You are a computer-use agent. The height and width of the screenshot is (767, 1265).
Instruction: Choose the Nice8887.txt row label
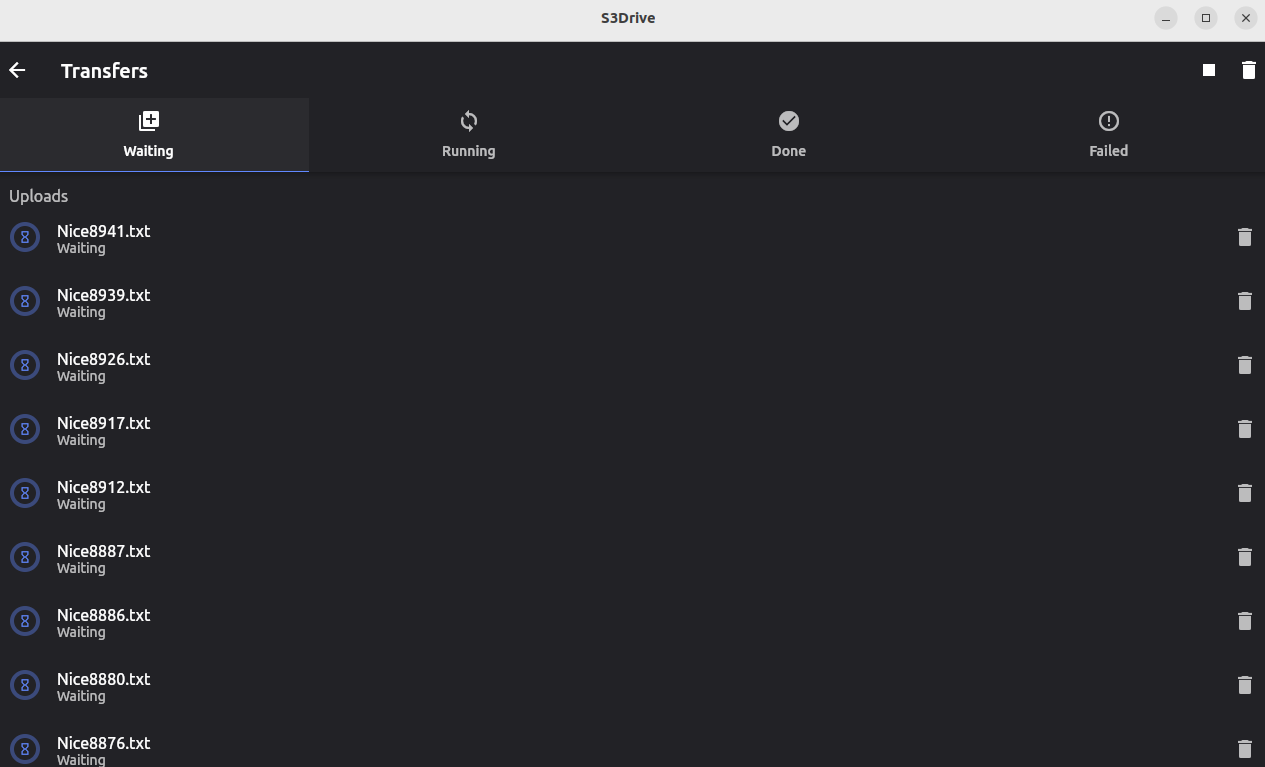pyautogui.click(x=103, y=551)
